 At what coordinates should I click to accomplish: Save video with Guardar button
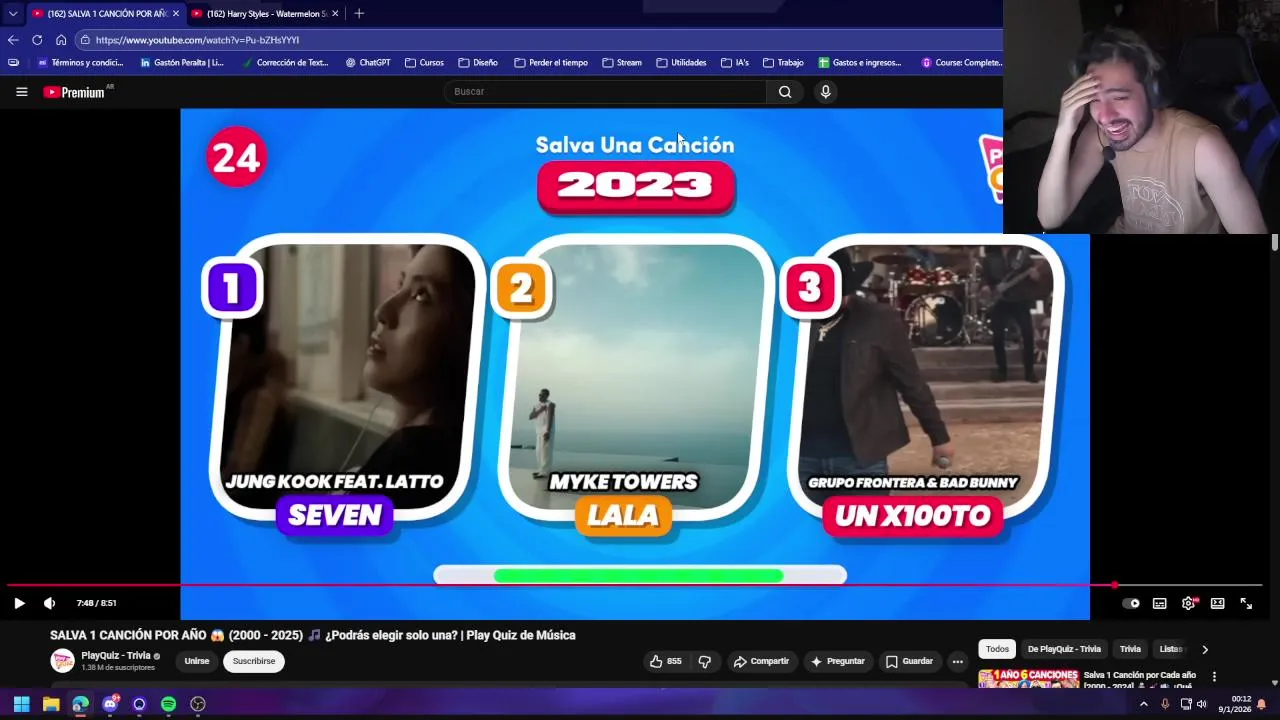pyautogui.click(x=909, y=661)
